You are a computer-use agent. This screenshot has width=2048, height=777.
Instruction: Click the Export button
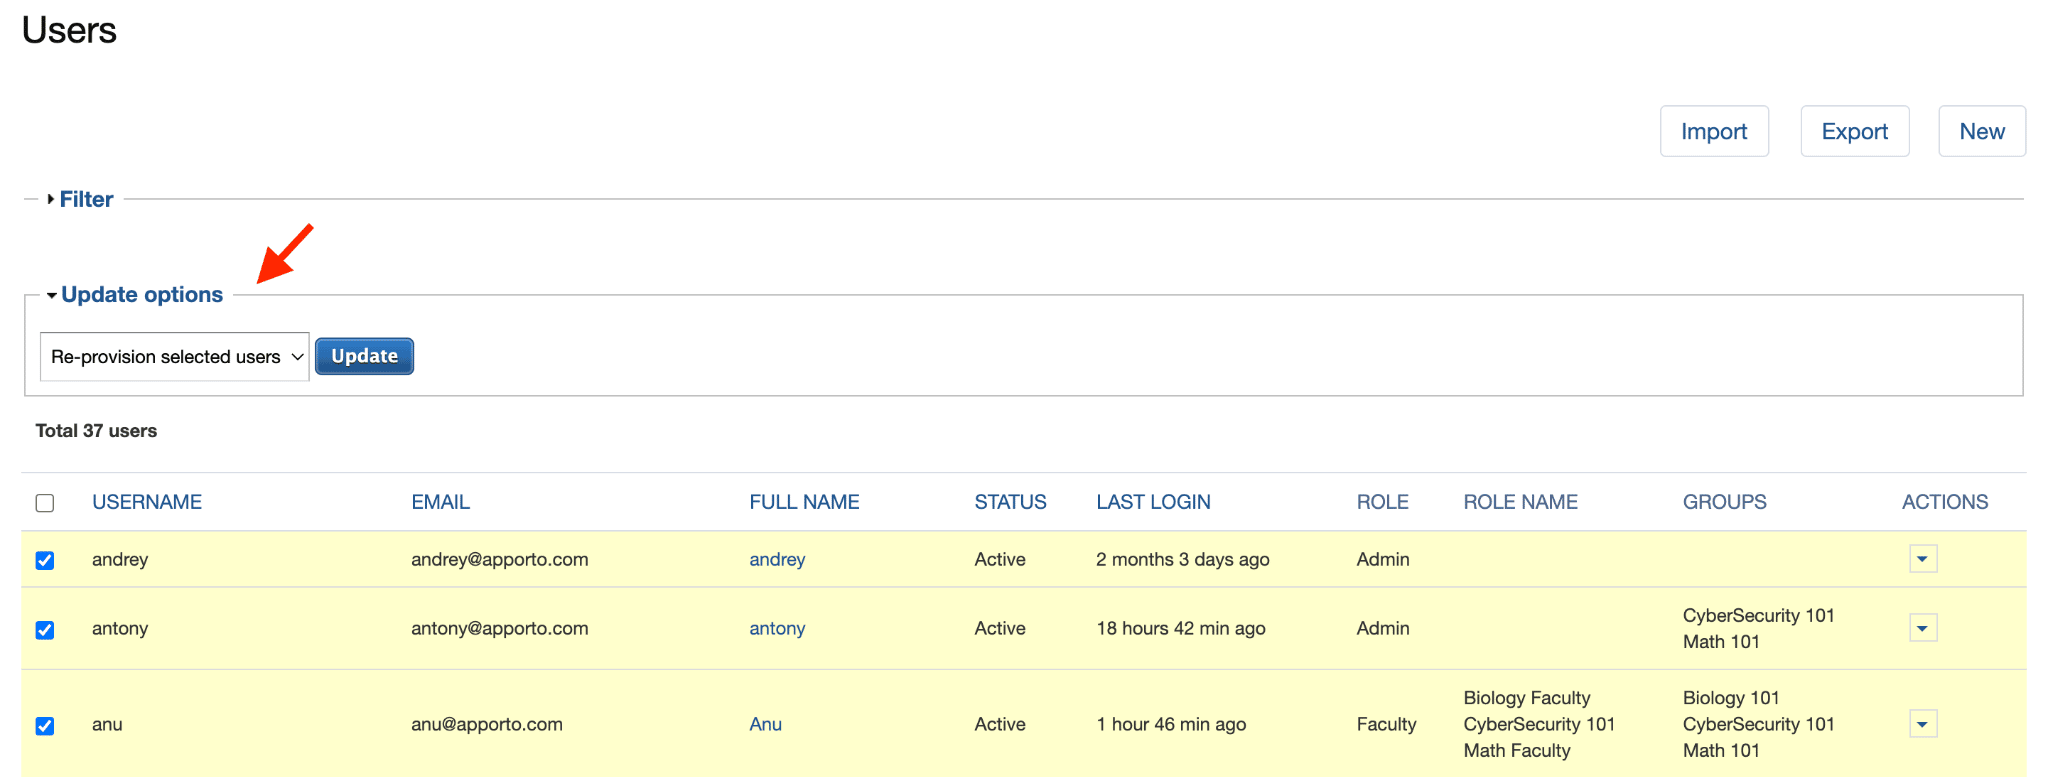coord(1854,131)
